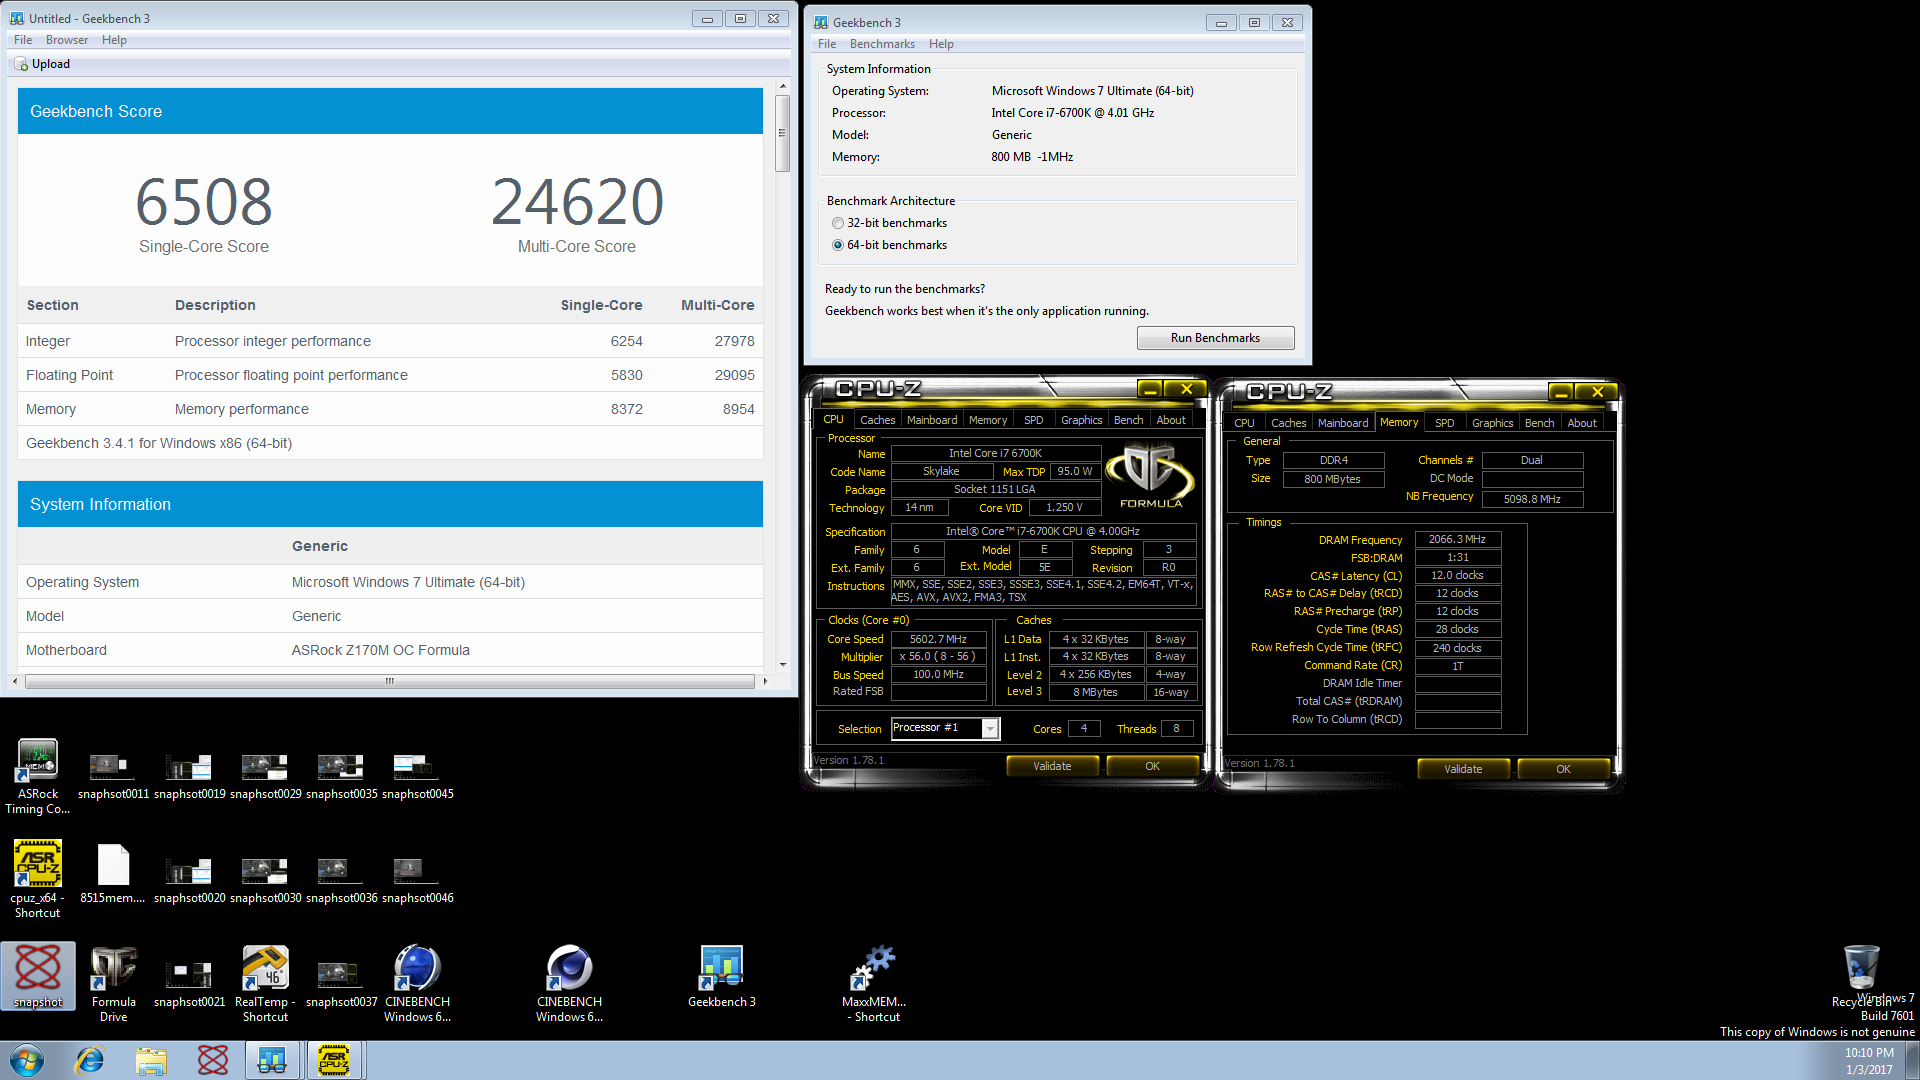Launch Geekbench 3 desktop icon
This screenshot has width=1920, height=1080.
tap(721, 976)
